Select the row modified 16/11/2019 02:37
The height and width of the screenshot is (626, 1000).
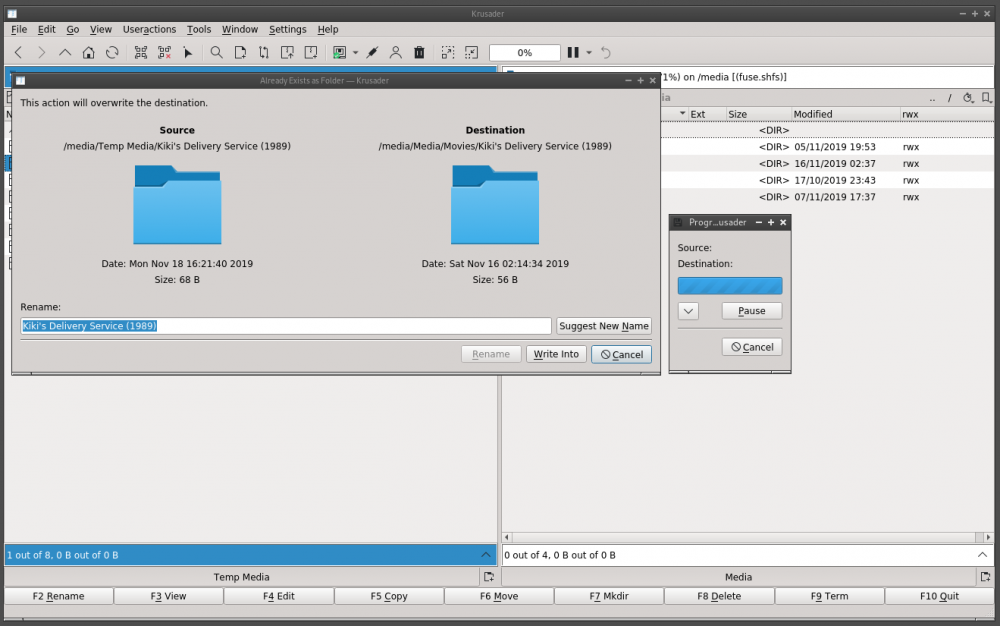coord(827,163)
